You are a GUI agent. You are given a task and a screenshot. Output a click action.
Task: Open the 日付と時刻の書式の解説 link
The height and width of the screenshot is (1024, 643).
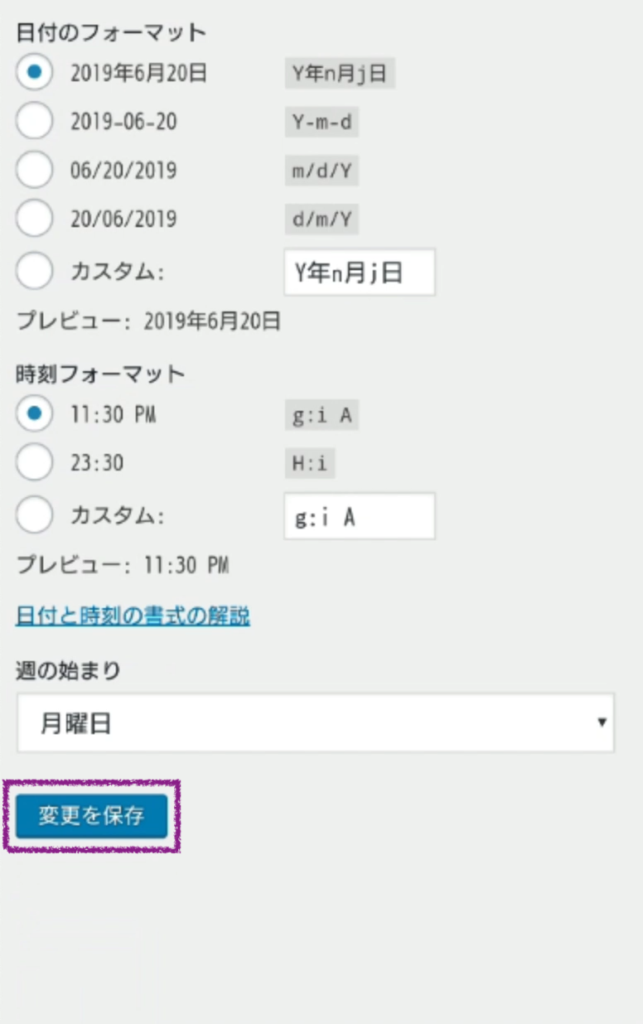pyautogui.click(x=133, y=615)
